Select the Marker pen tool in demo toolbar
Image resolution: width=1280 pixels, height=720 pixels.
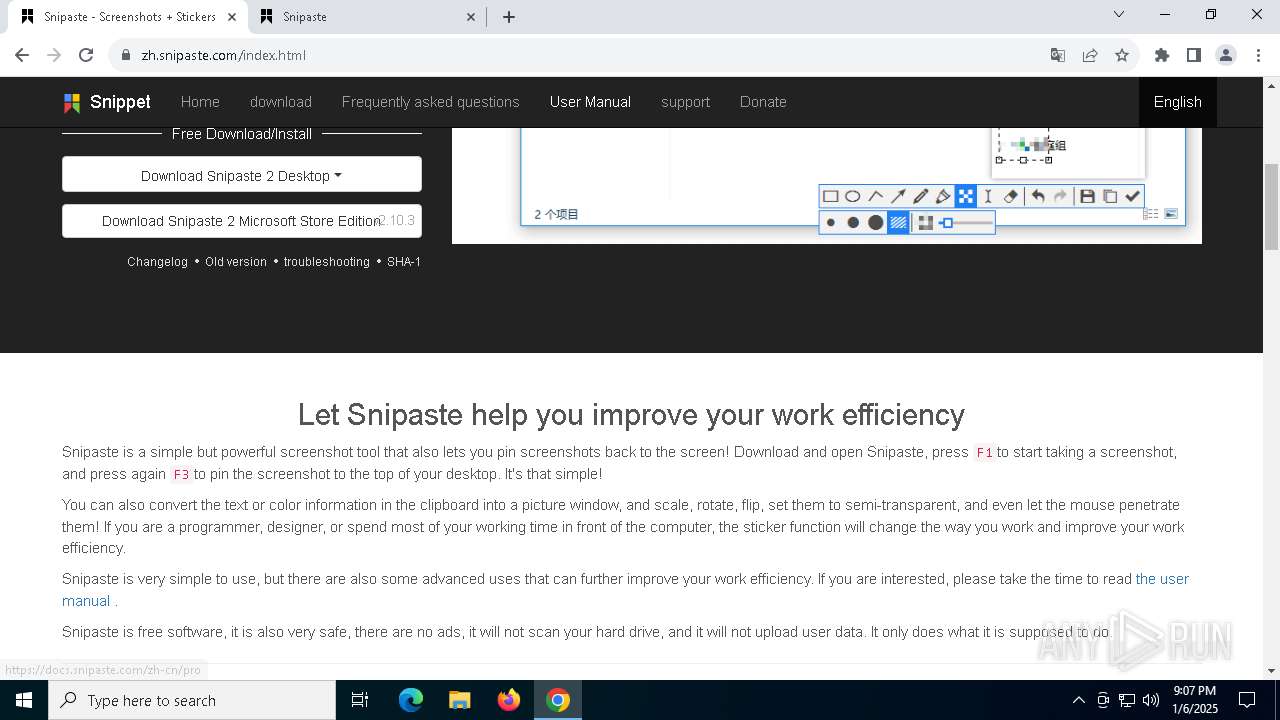click(x=943, y=197)
